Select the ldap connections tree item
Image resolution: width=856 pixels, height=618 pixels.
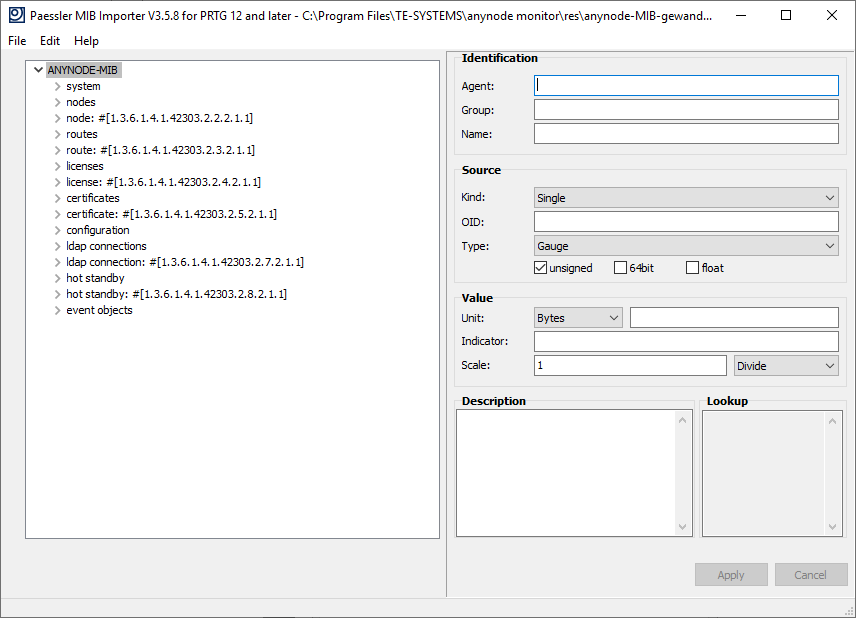(106, 246)
